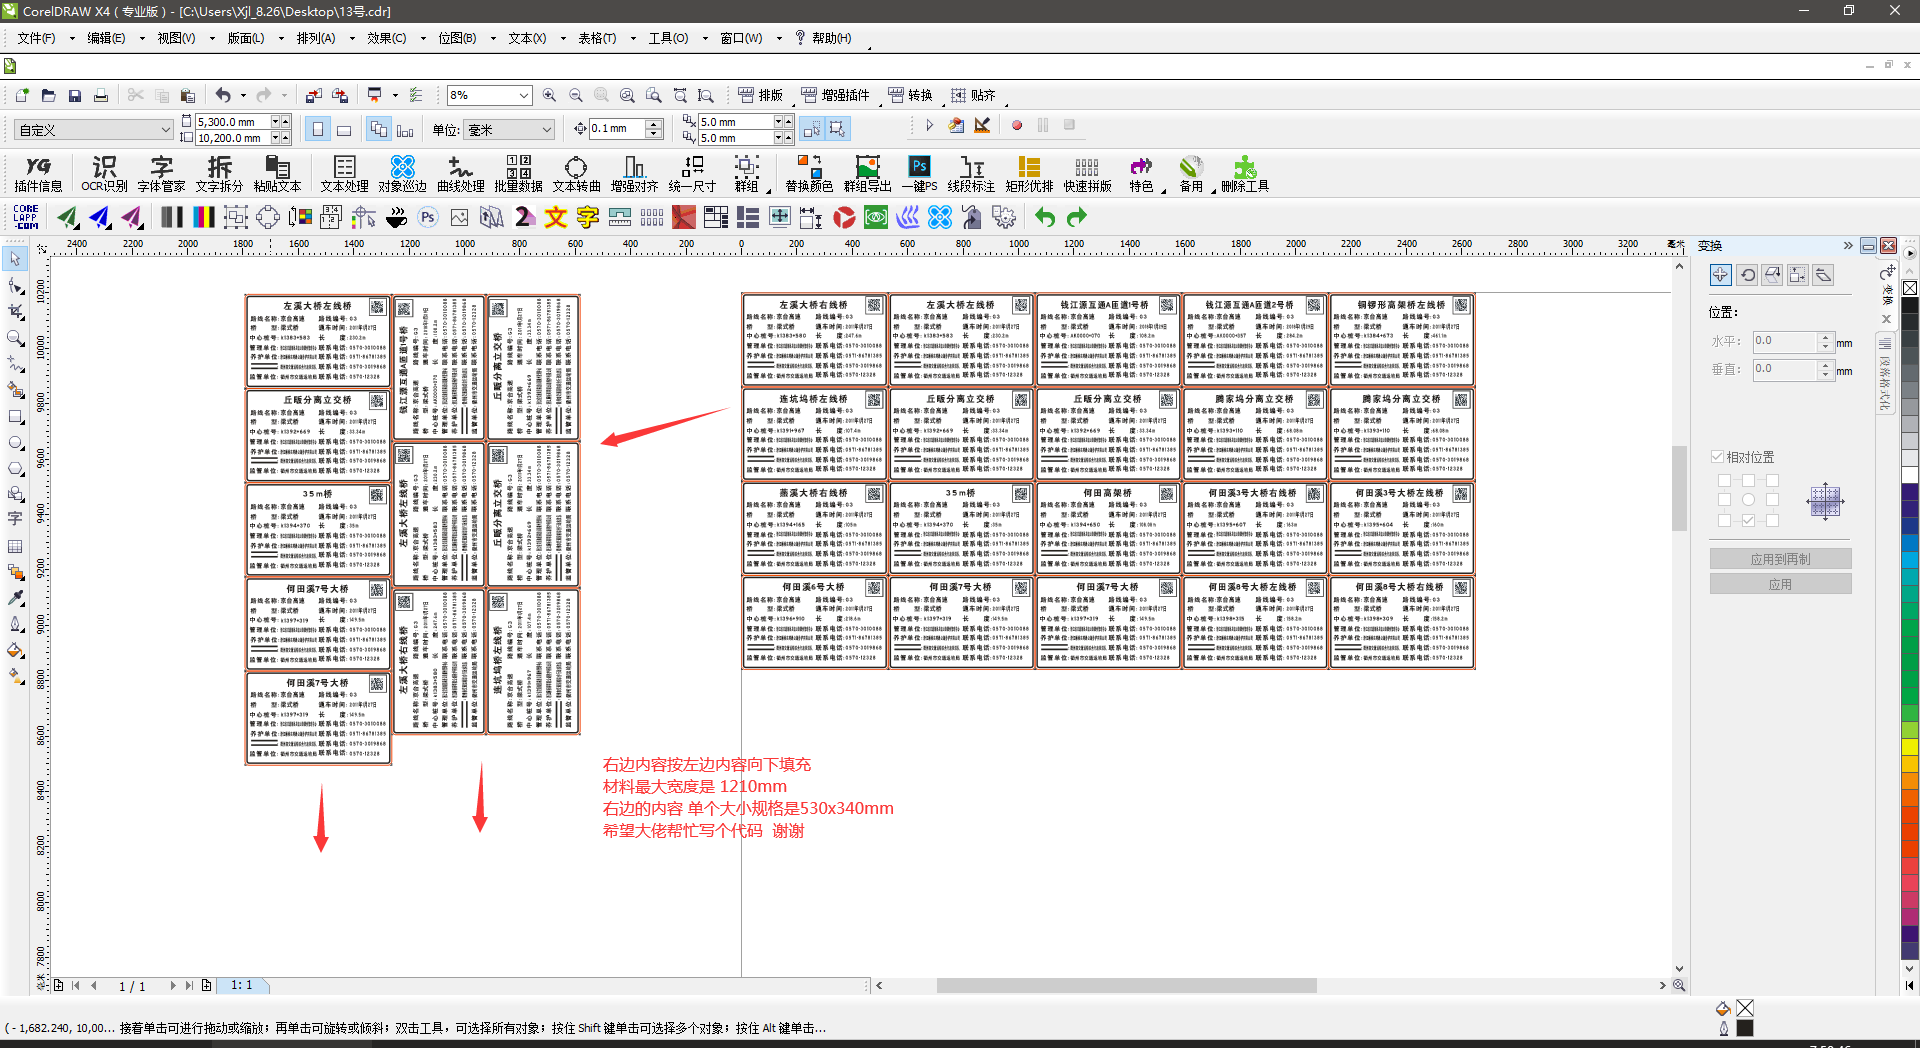
Task: Click the New document icon
Action: (22, 95)
